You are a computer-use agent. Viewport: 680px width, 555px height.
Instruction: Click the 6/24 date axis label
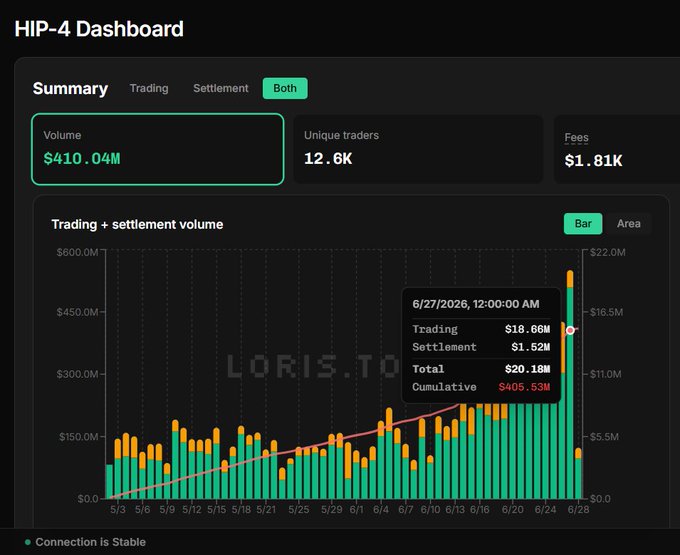(545, 509)
